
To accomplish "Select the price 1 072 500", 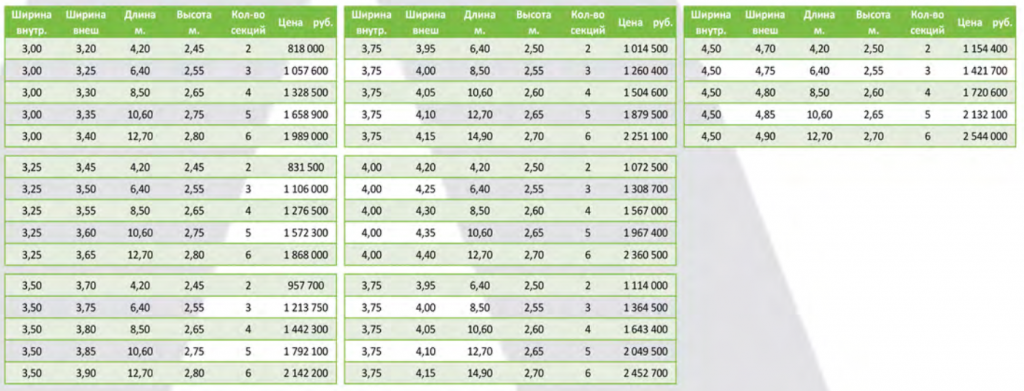I will pos(646,167).
